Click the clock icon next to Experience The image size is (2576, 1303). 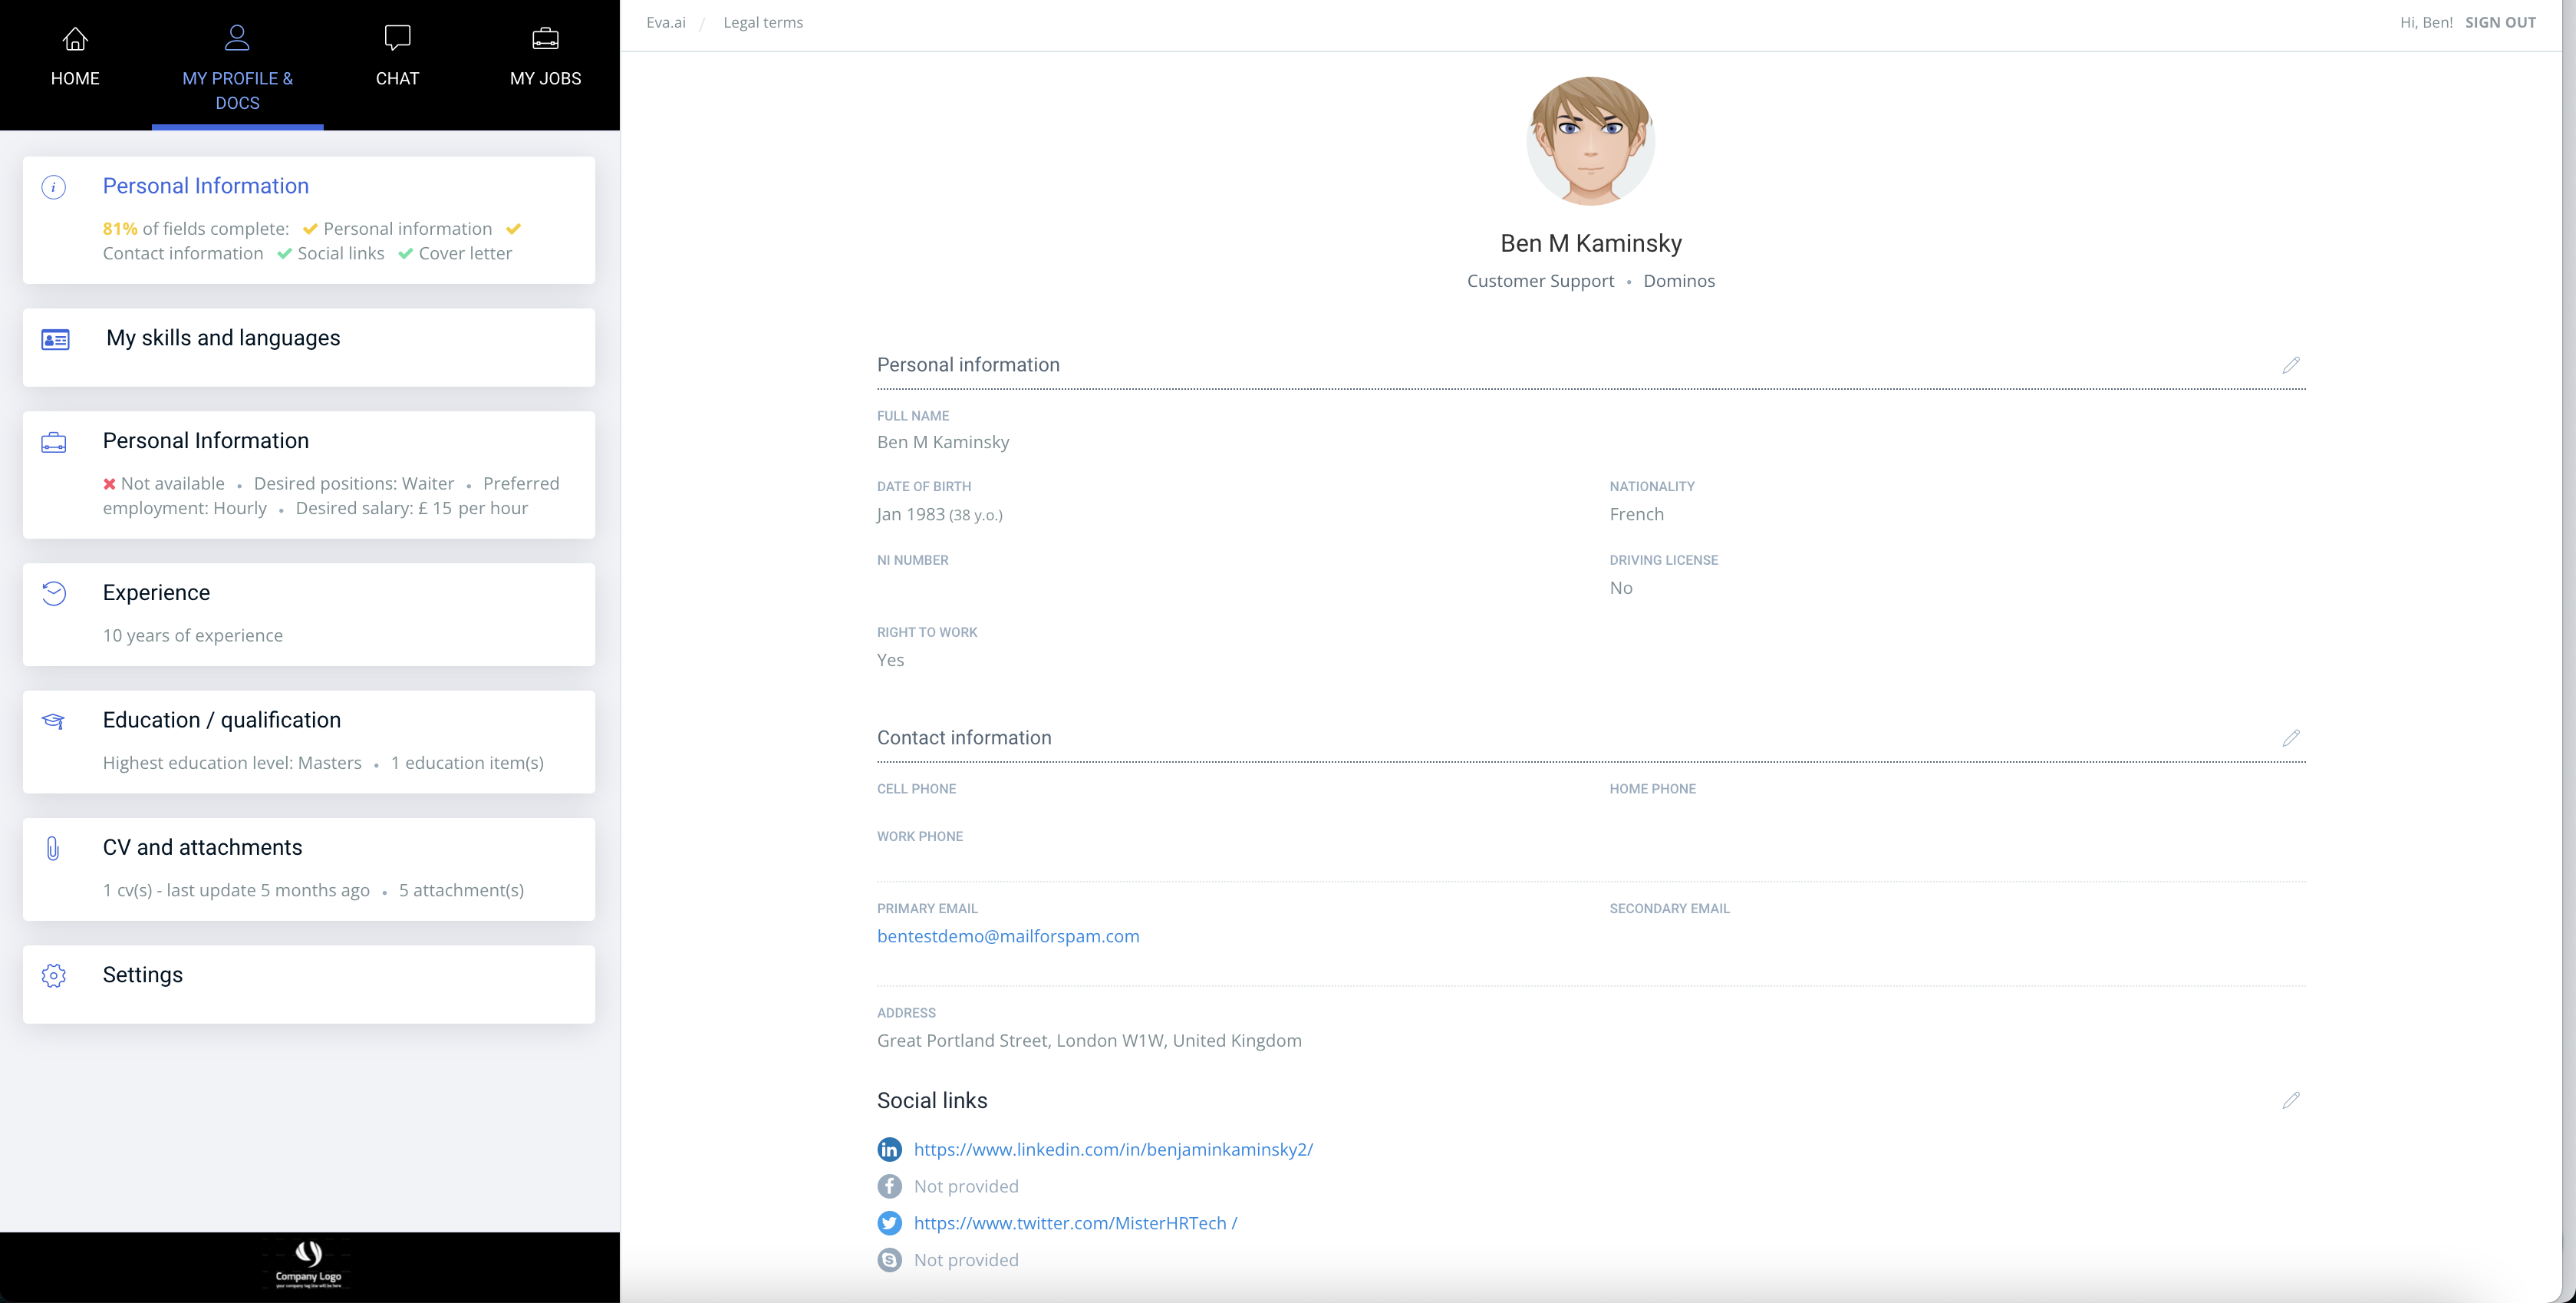53,593
